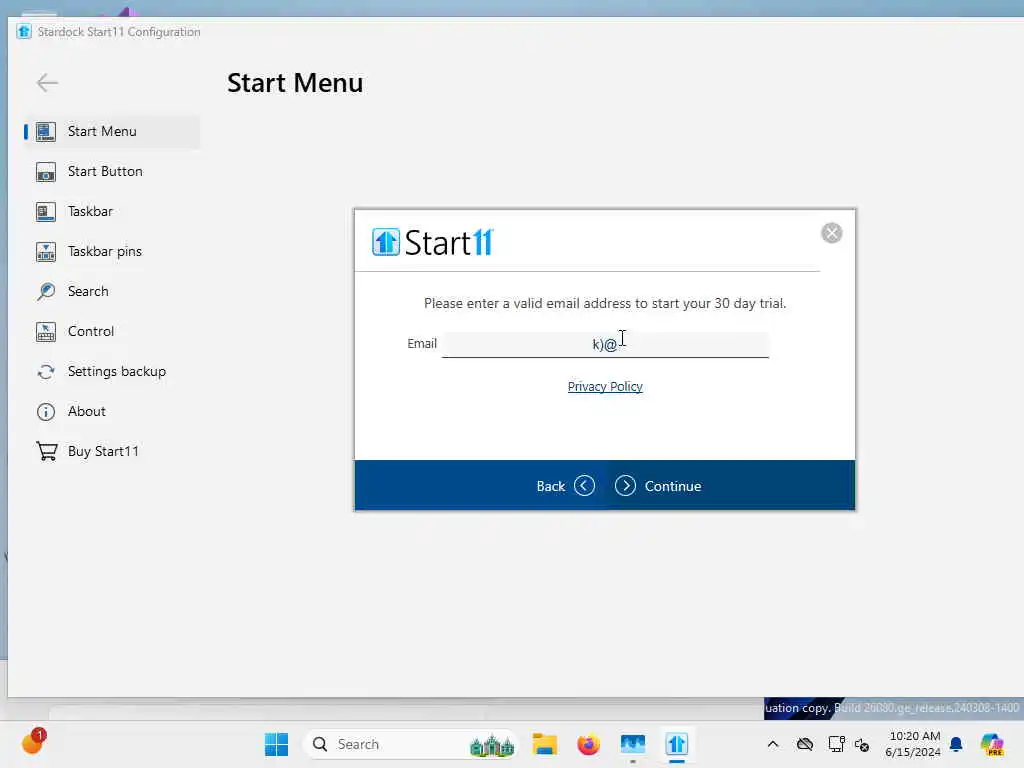Select the Search label in sidebar
This screenshot has height=768, width=1024.
(88, 291)
